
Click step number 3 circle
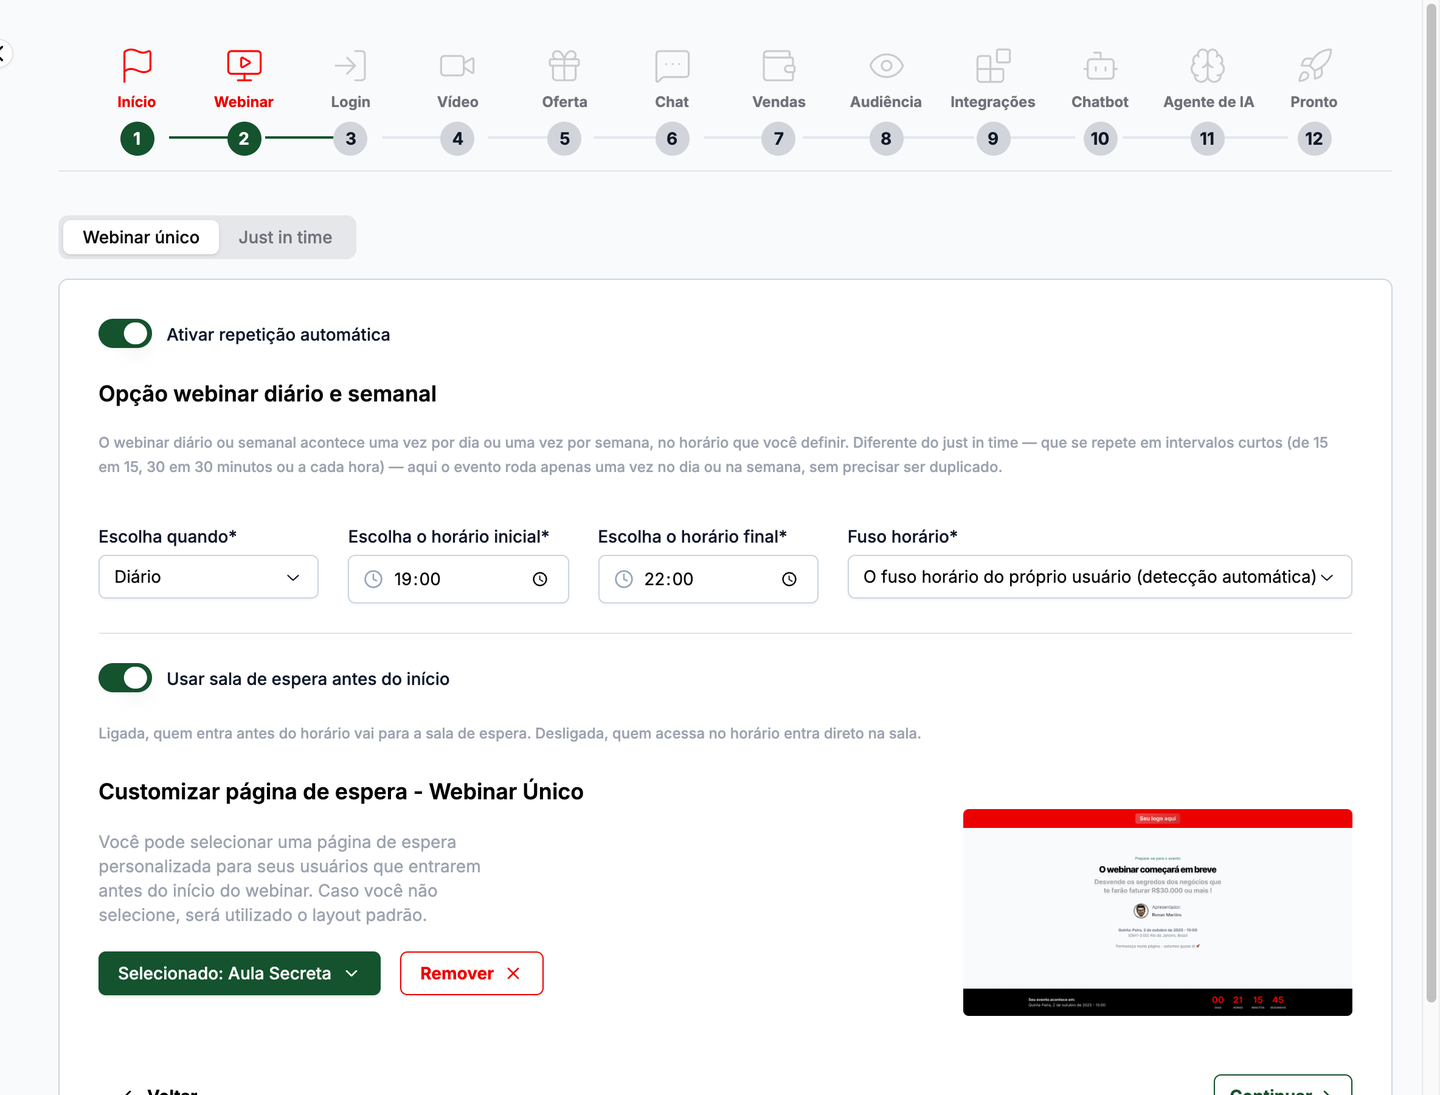[x=350, y=138]
